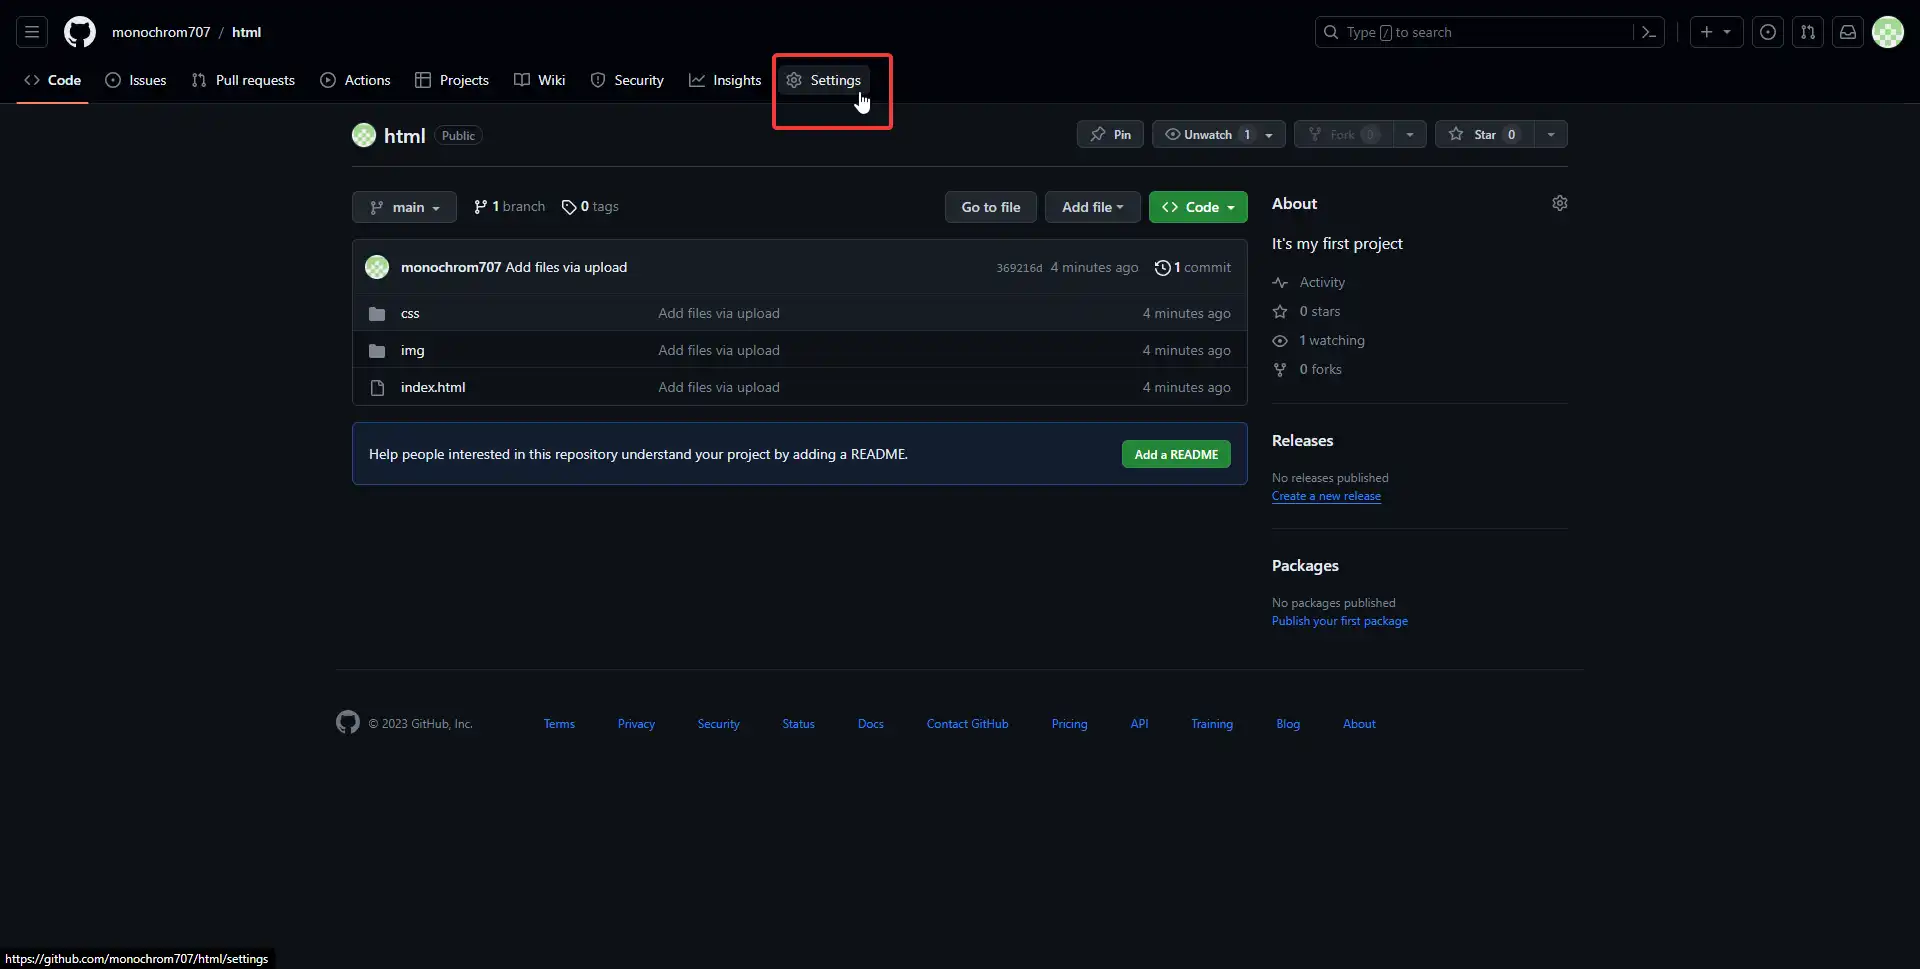View 1 watching link
Image resolution: width=1920 pixels, height=969 pixels.
click(1319, 340)
